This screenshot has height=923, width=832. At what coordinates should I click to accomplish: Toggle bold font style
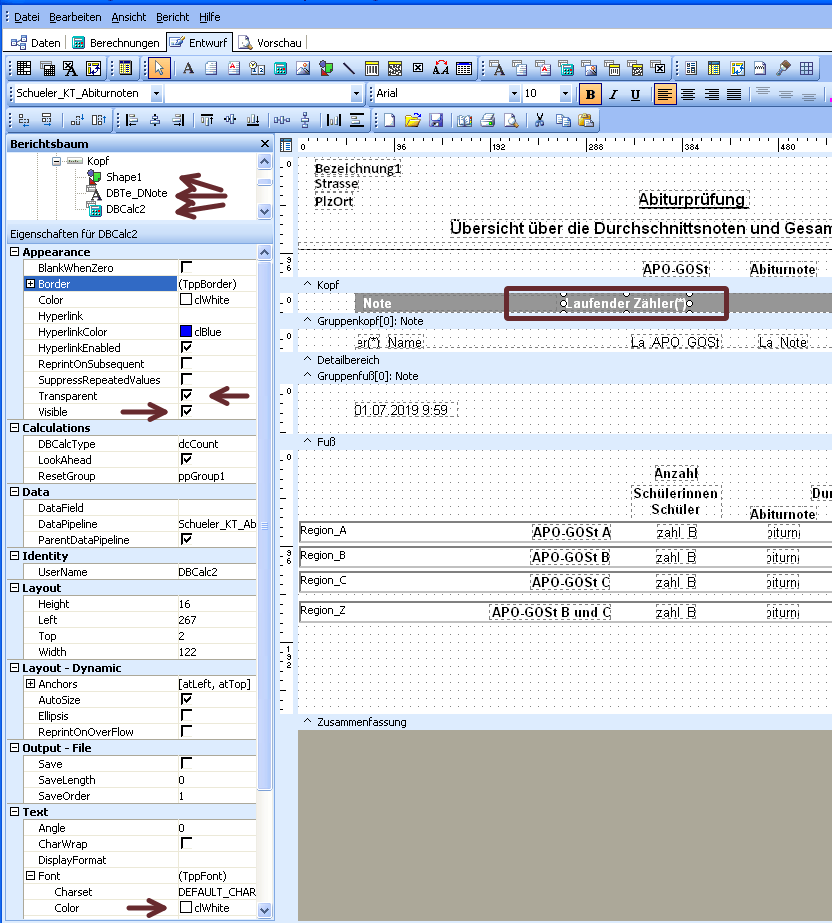590,94
